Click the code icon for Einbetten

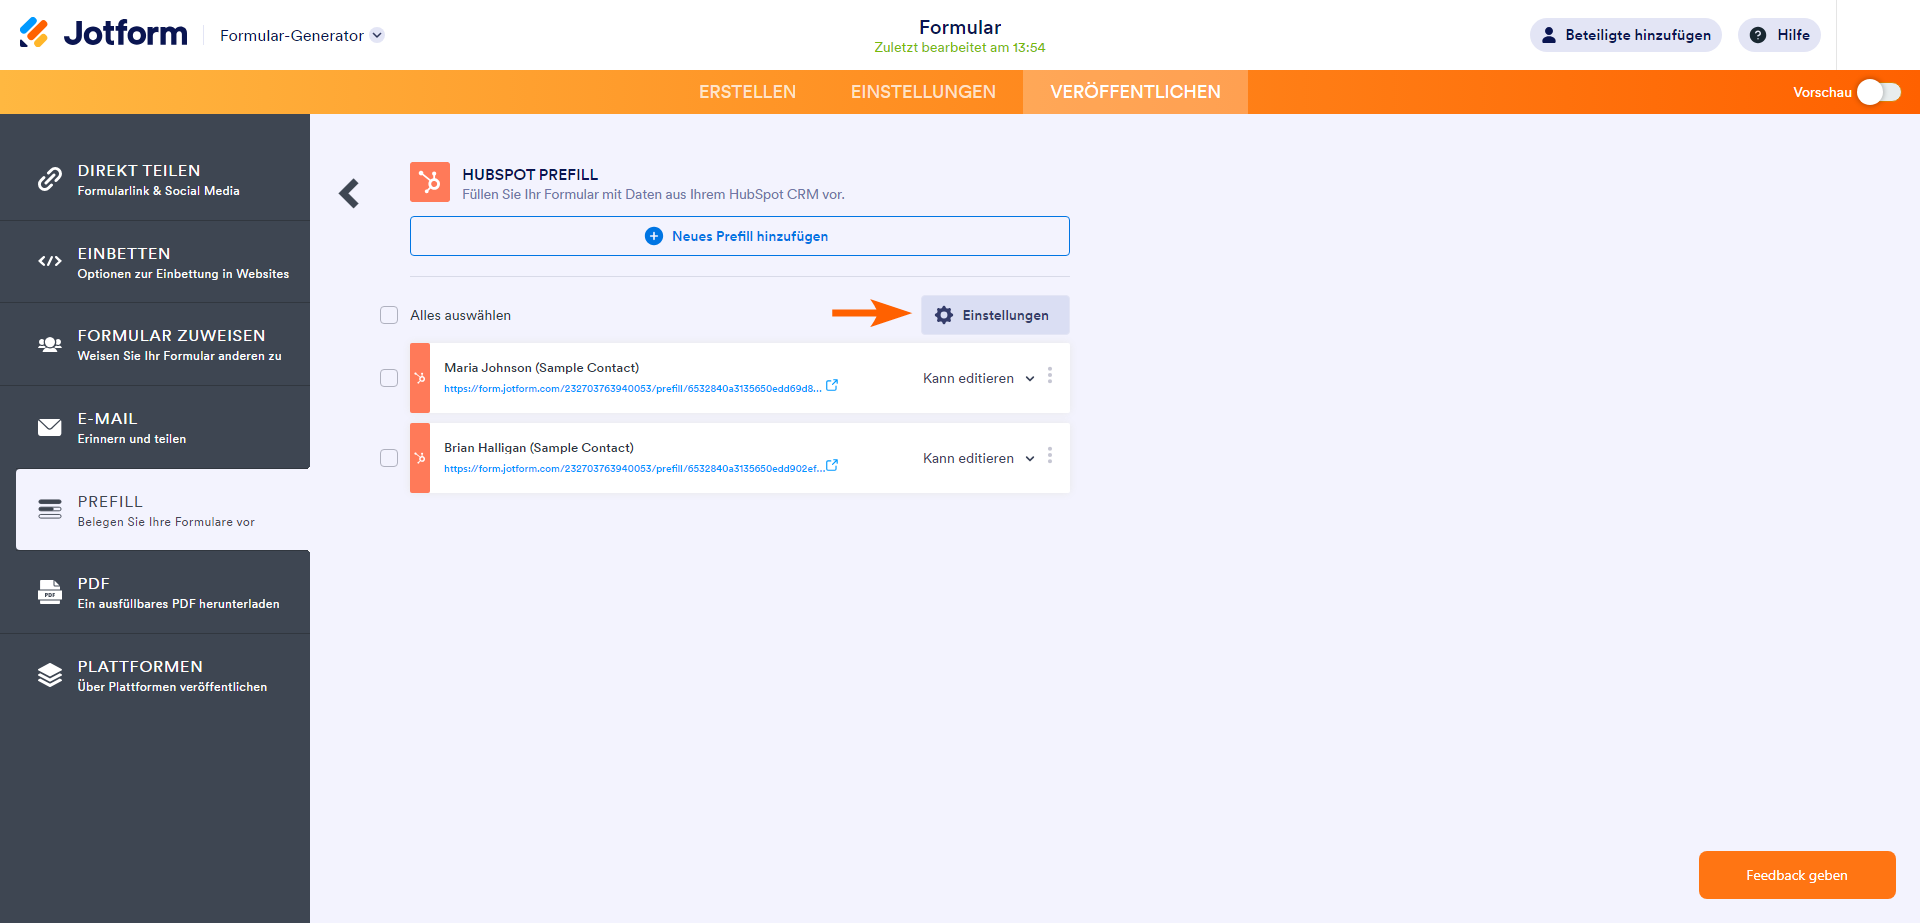[x=50, y=261]
